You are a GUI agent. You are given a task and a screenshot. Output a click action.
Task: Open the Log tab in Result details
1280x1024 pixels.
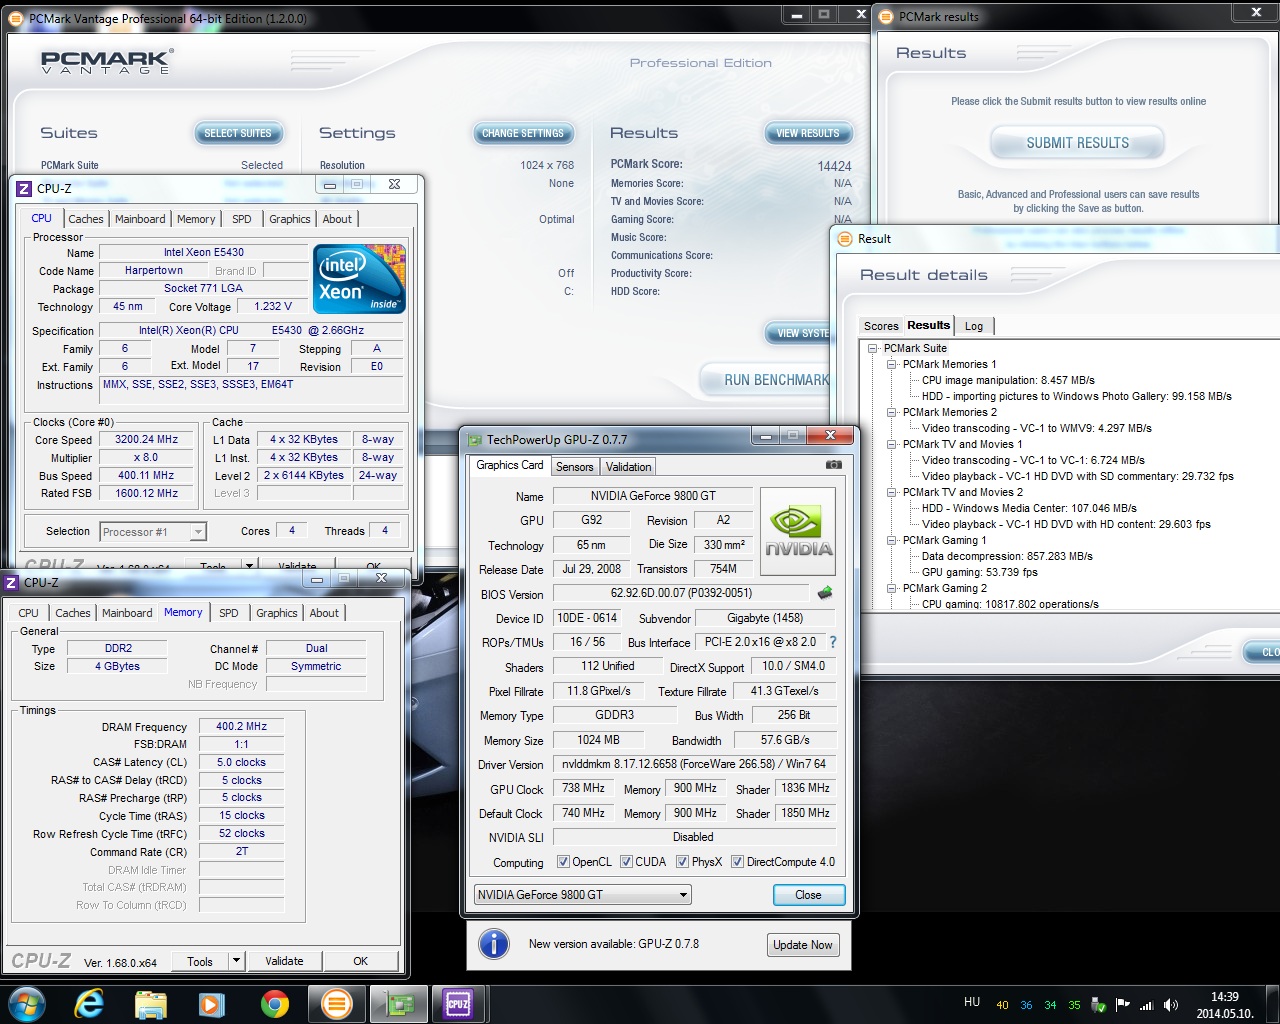974,326
